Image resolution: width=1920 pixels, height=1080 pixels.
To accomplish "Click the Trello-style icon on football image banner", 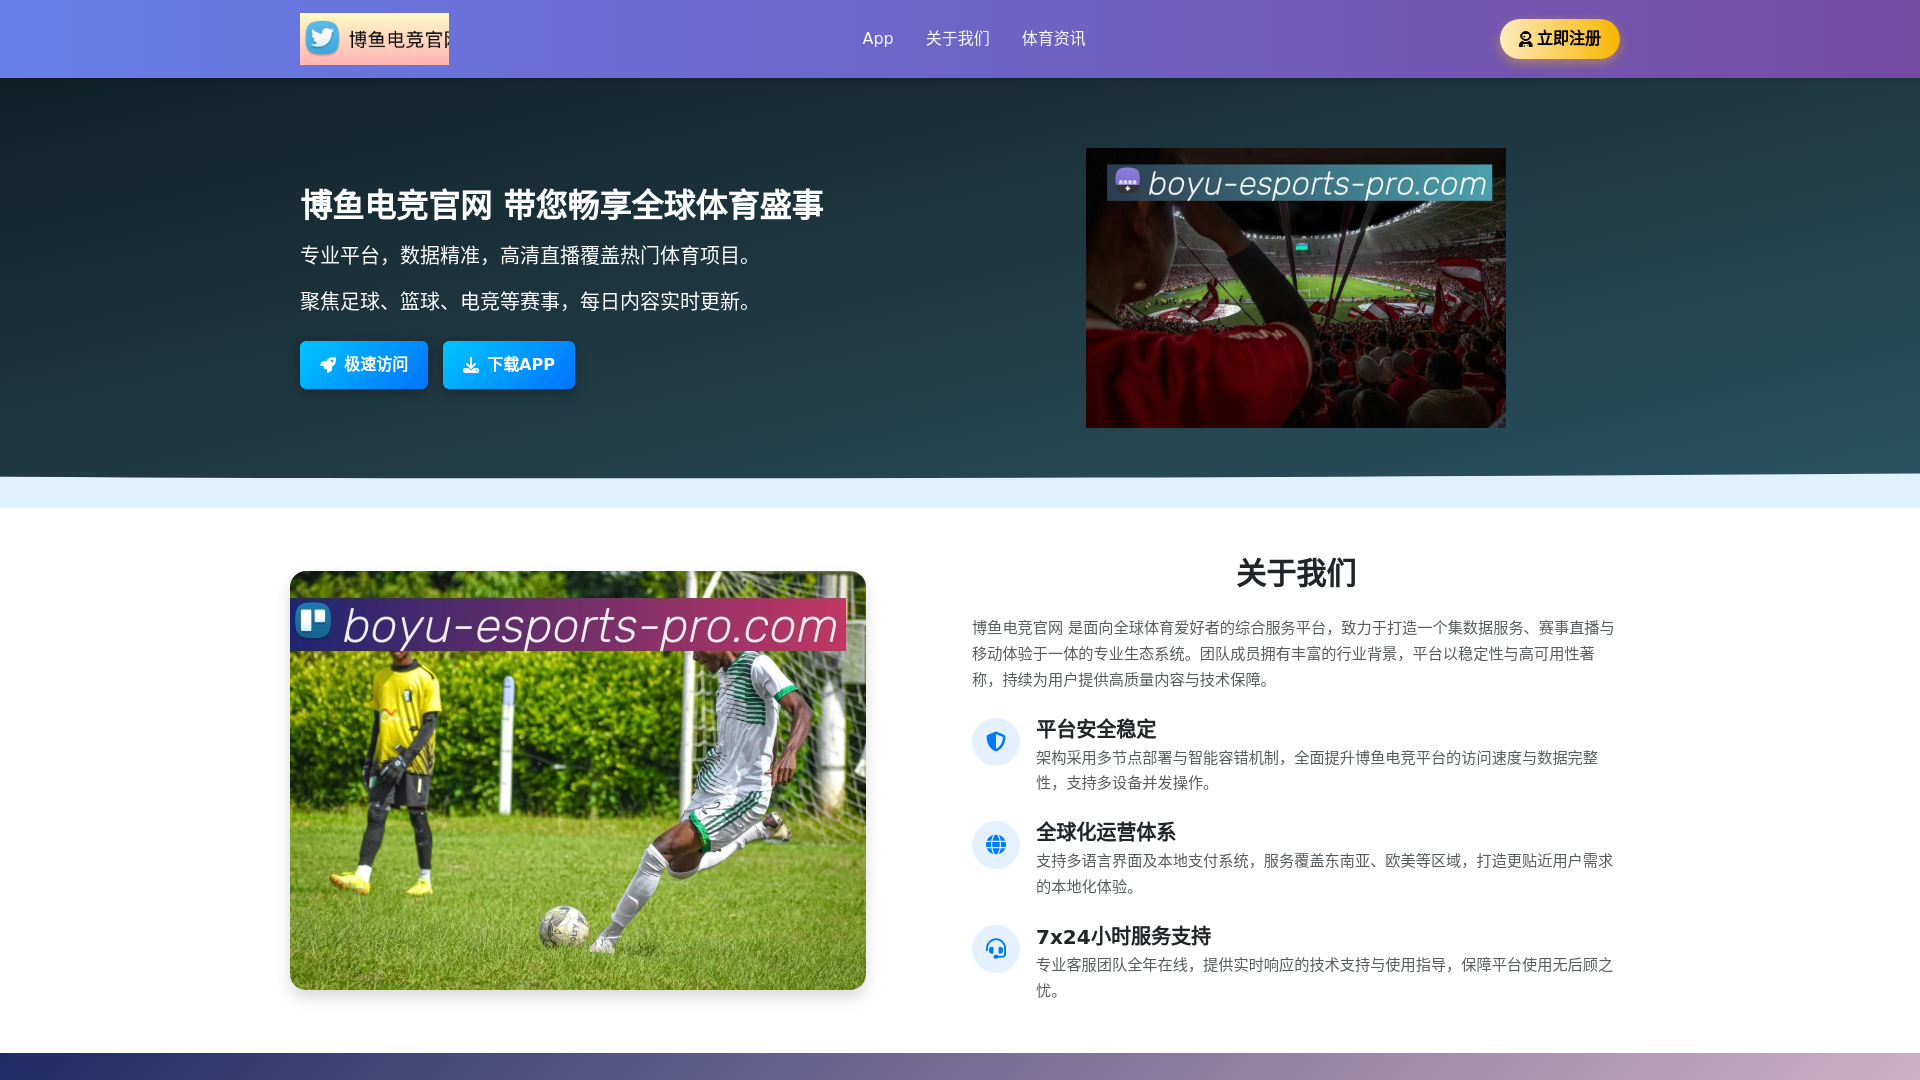I will tap(313, 621).
